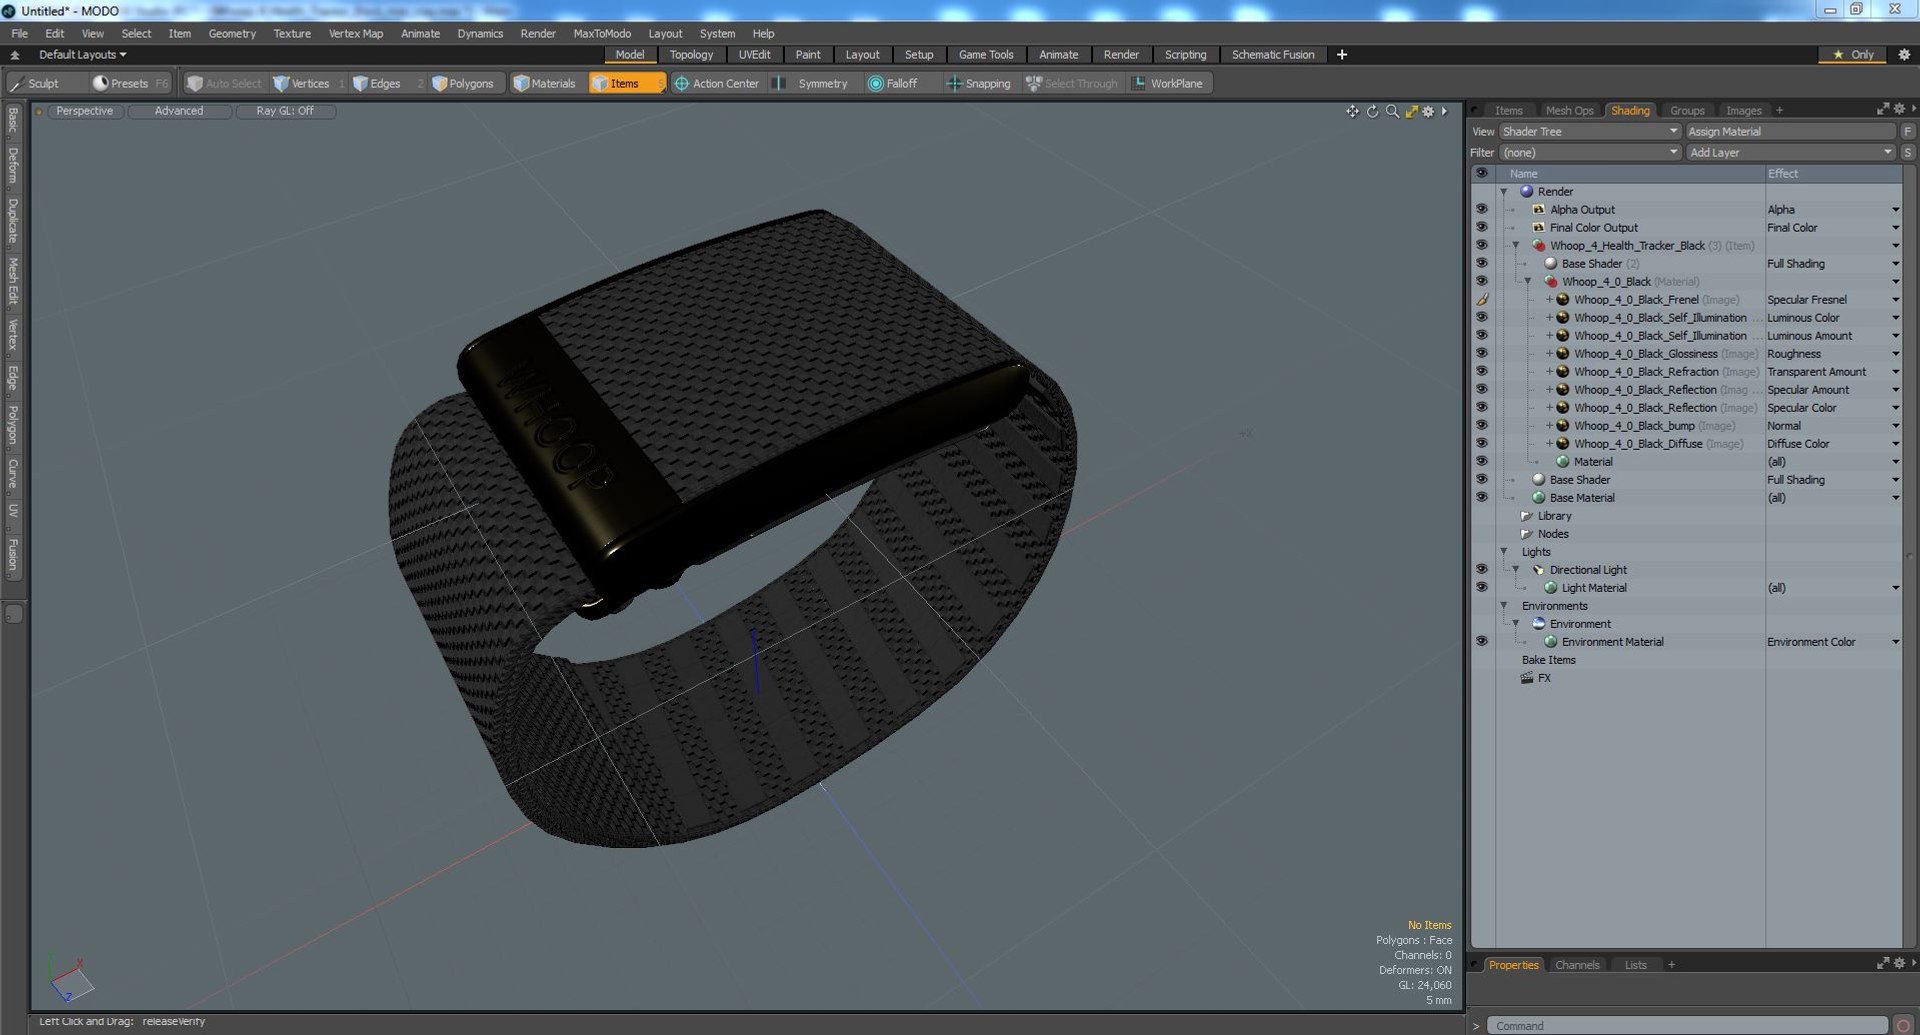Switch to Polygons selection mode
Viewport: 1920px width, 1035px height.
(462, 84)
